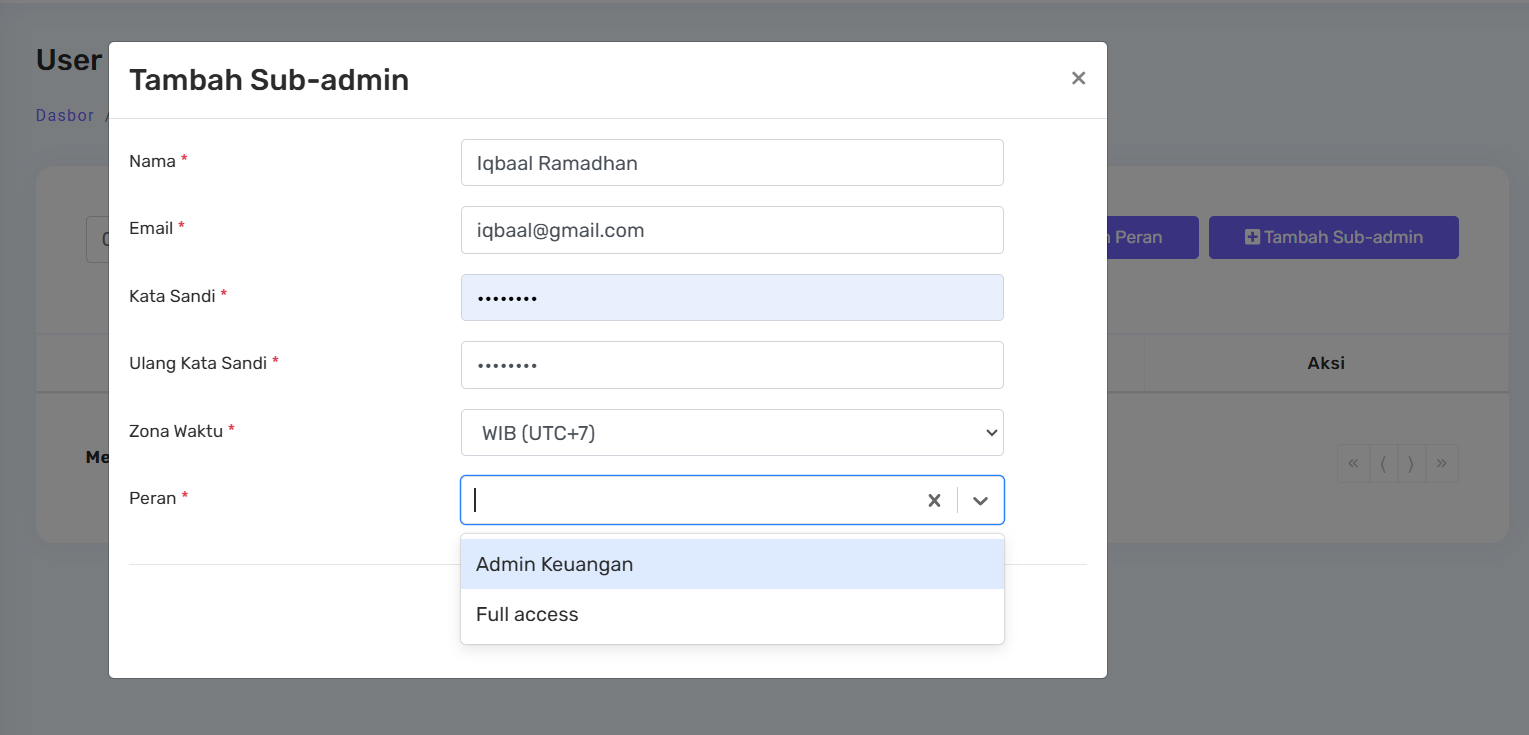Click the plus icon on Tambah Sub-admin button
This screenshot has width=1529, height=735.
point(1252,237)
